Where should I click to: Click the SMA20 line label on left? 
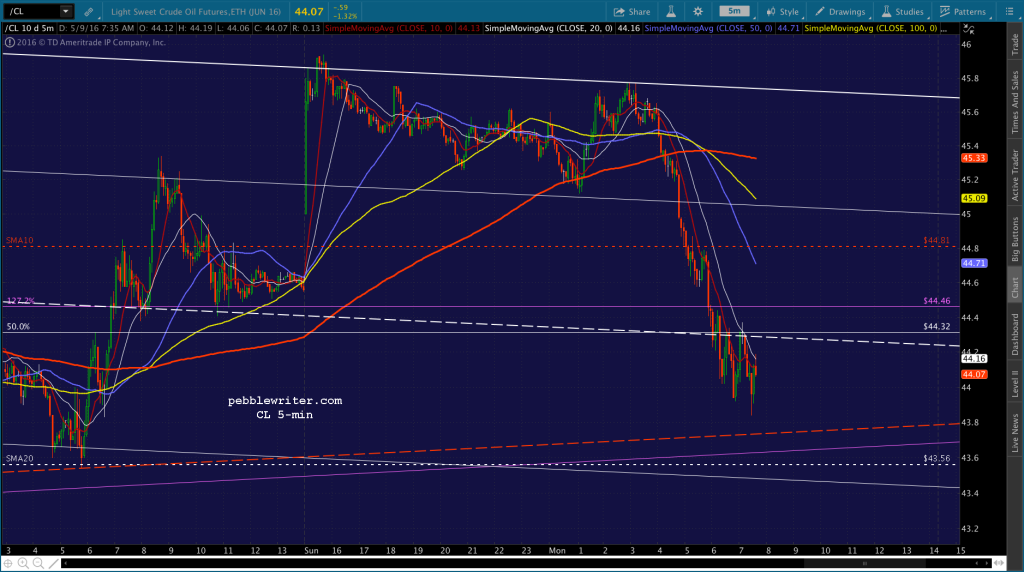20,458
